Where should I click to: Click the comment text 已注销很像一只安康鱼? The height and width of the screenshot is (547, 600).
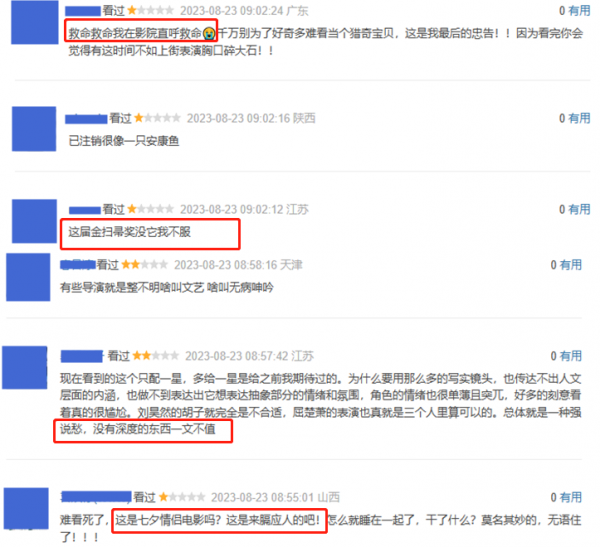tap(124, 141)
